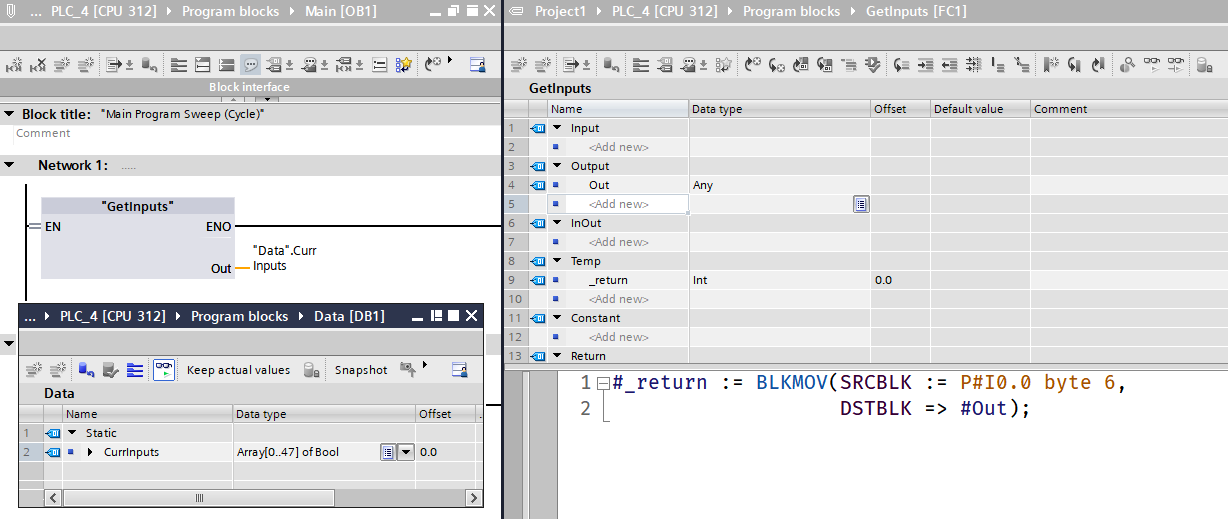This screenshot has width=1228, height=519.
Task: Expand the CurrInputs array row
Action: (x=91, y=452)
